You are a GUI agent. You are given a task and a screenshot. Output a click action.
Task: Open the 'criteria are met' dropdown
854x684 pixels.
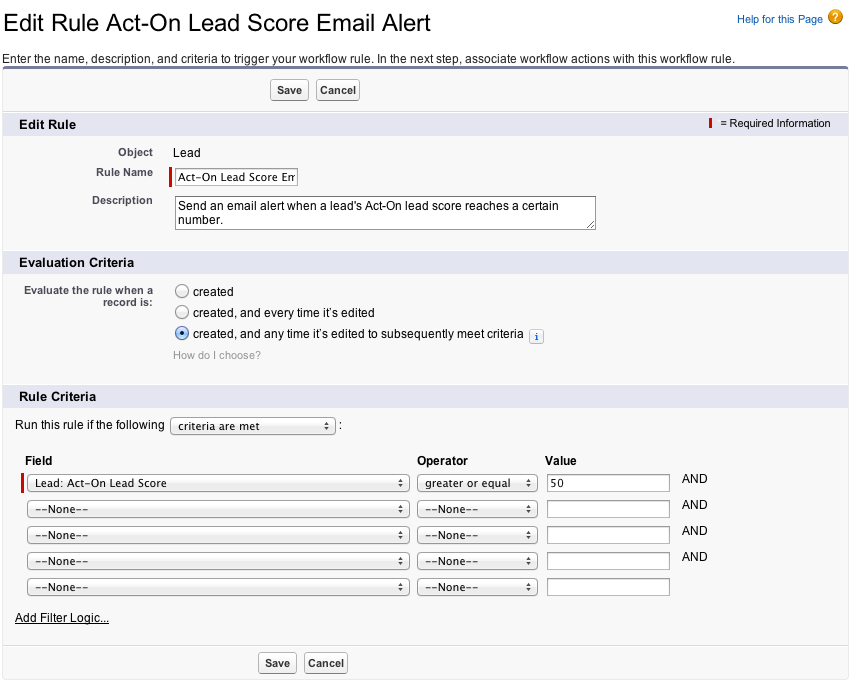coord(253,426)
